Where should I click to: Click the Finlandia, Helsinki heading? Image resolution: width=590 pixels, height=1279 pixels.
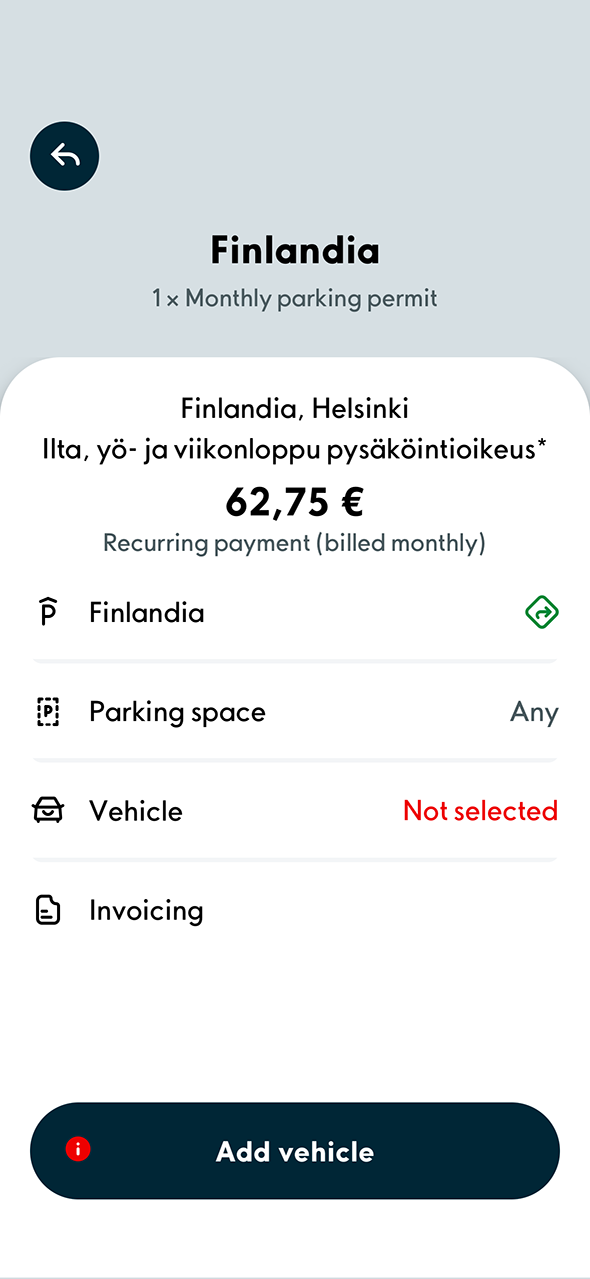tap(295, 406)
